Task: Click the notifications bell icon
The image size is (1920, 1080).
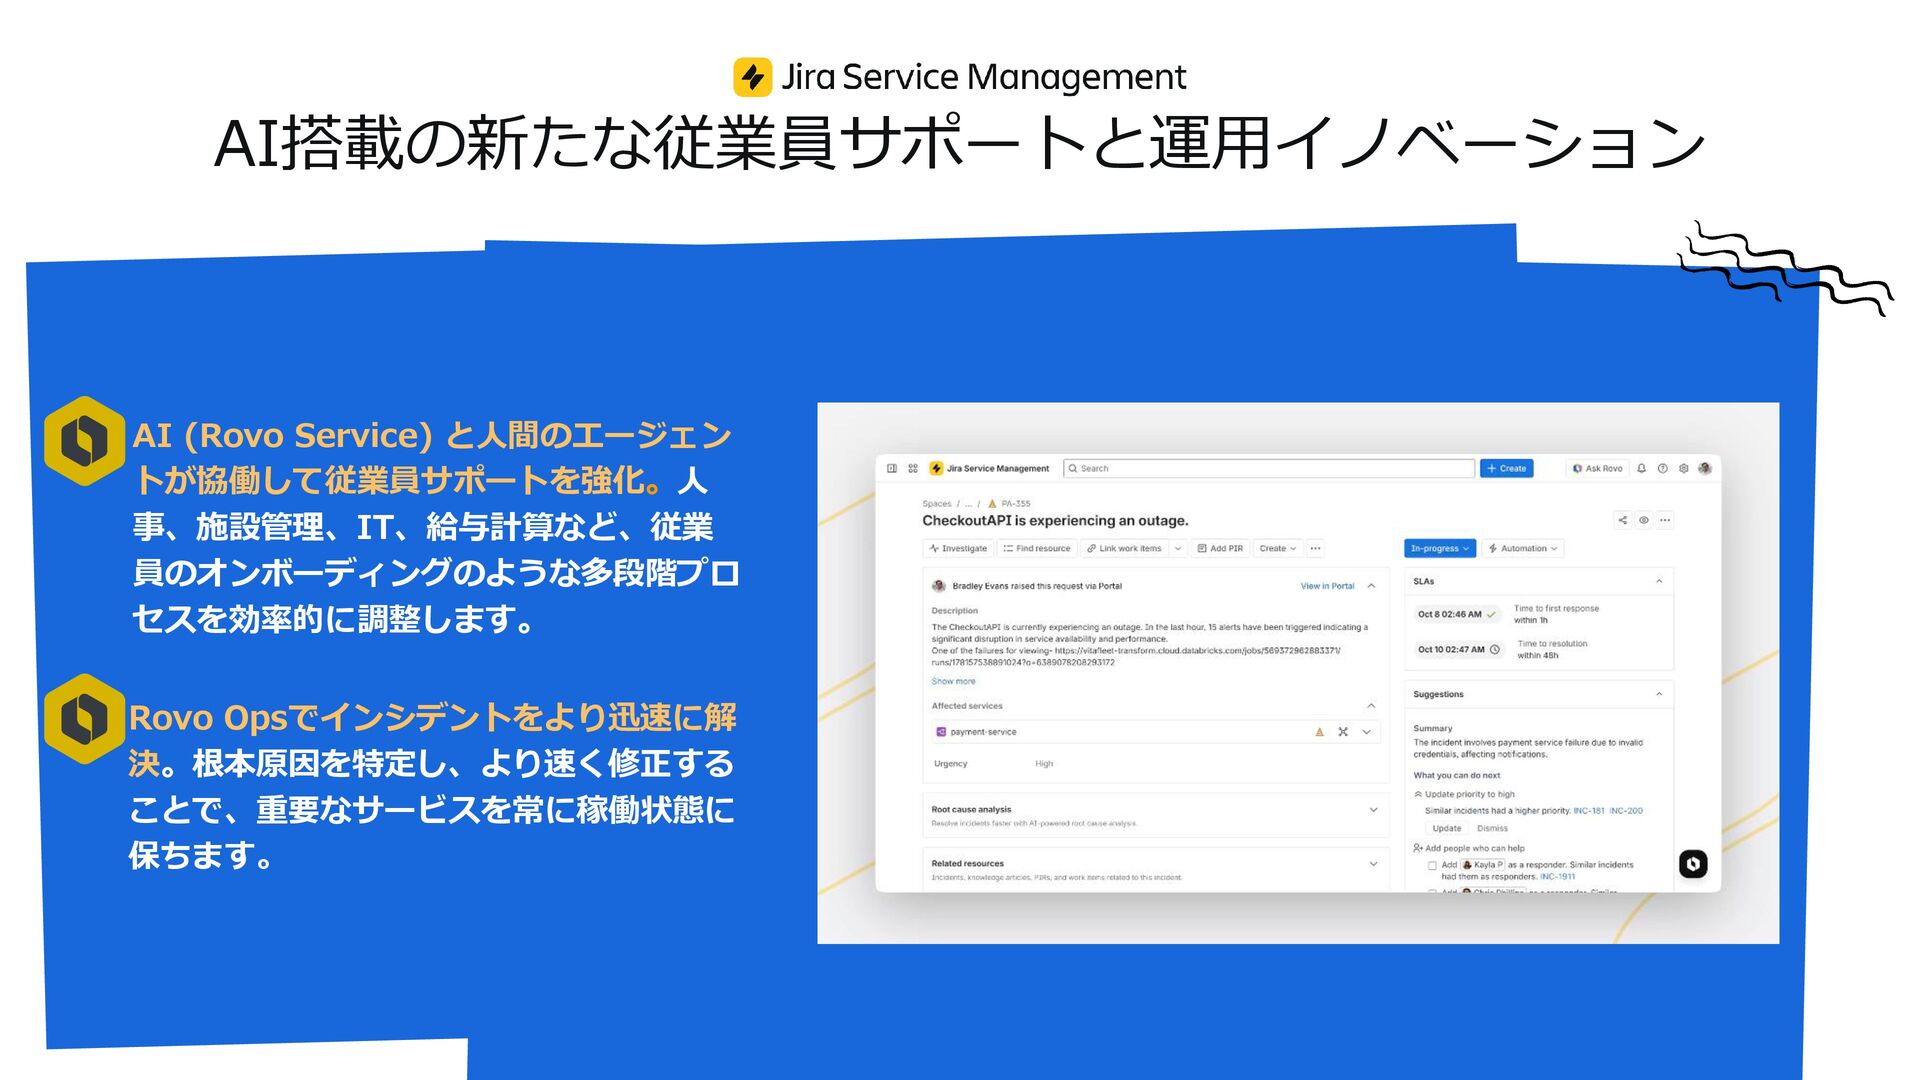Action: point(1641,468)
